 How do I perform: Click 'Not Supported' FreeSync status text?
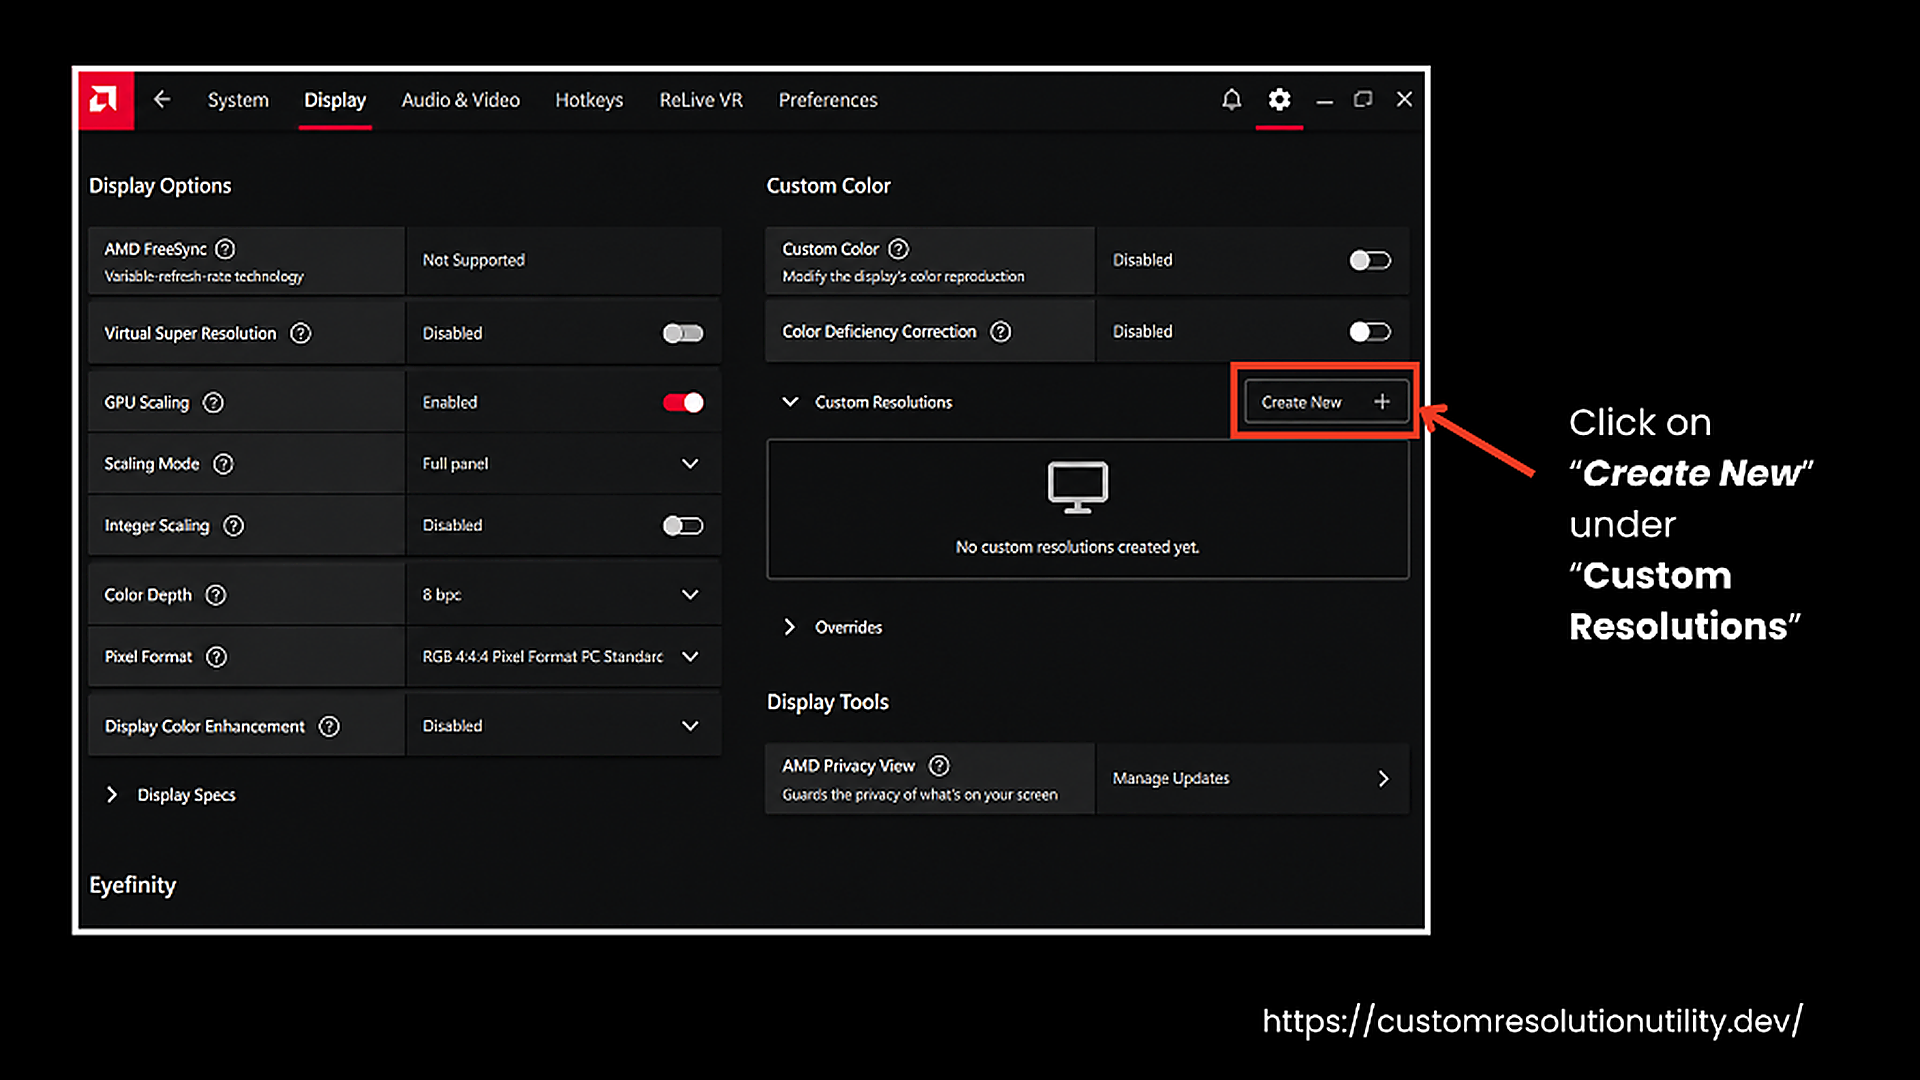click(473, 260)
